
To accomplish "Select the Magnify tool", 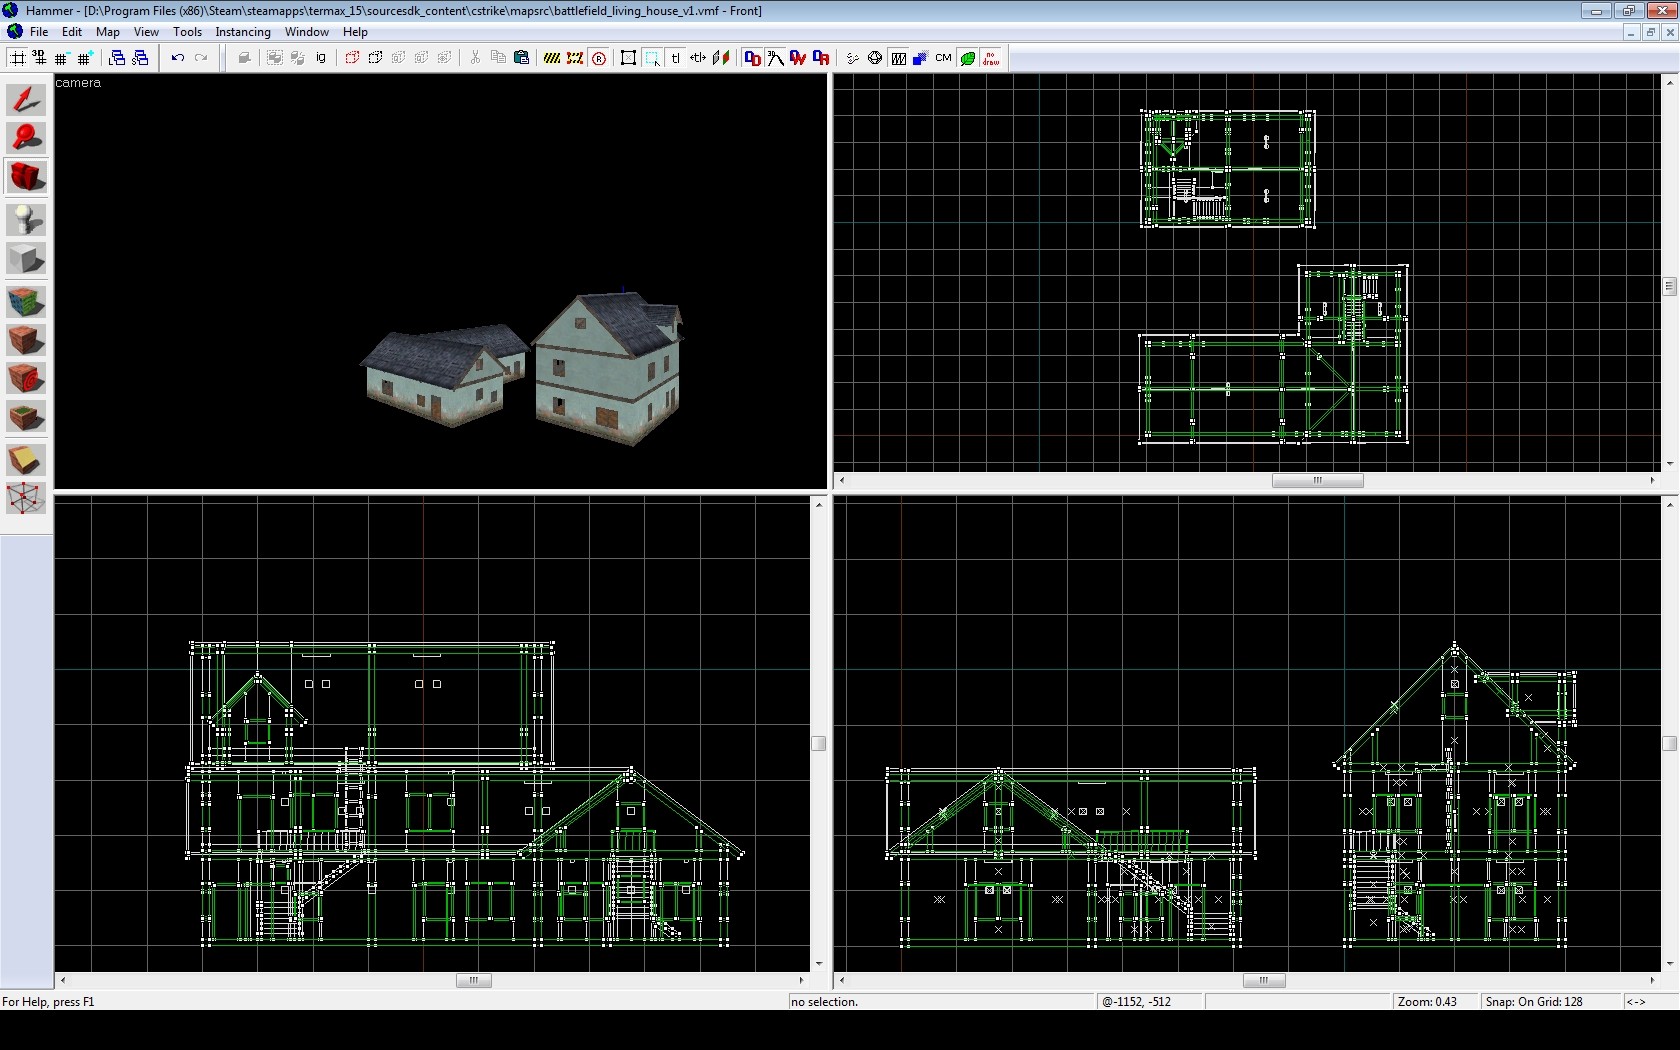I will pyautogui.click(x=26, y=138).
